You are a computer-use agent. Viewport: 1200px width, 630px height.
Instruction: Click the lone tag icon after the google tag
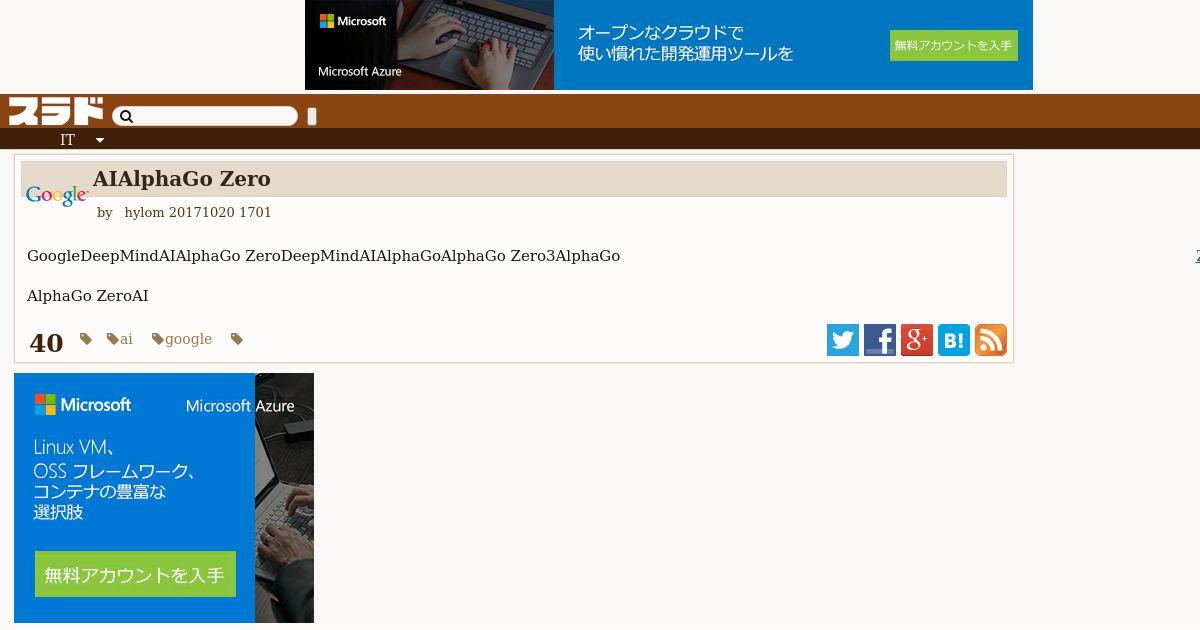(x=237, y=339)
